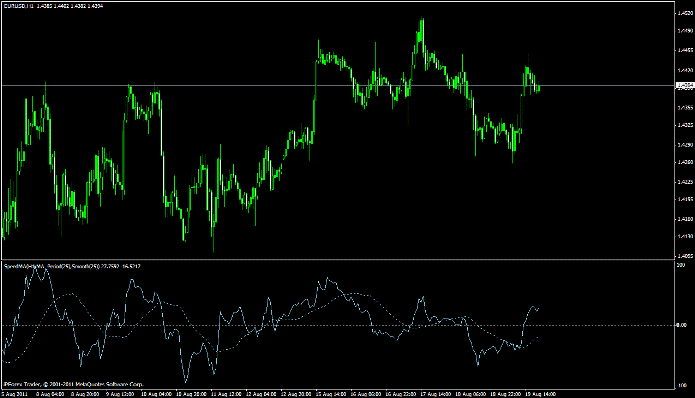Click the 5 Aug 2011 date label on time axis
This screenshot has height=398, width=695.
(x=15, y=394)
